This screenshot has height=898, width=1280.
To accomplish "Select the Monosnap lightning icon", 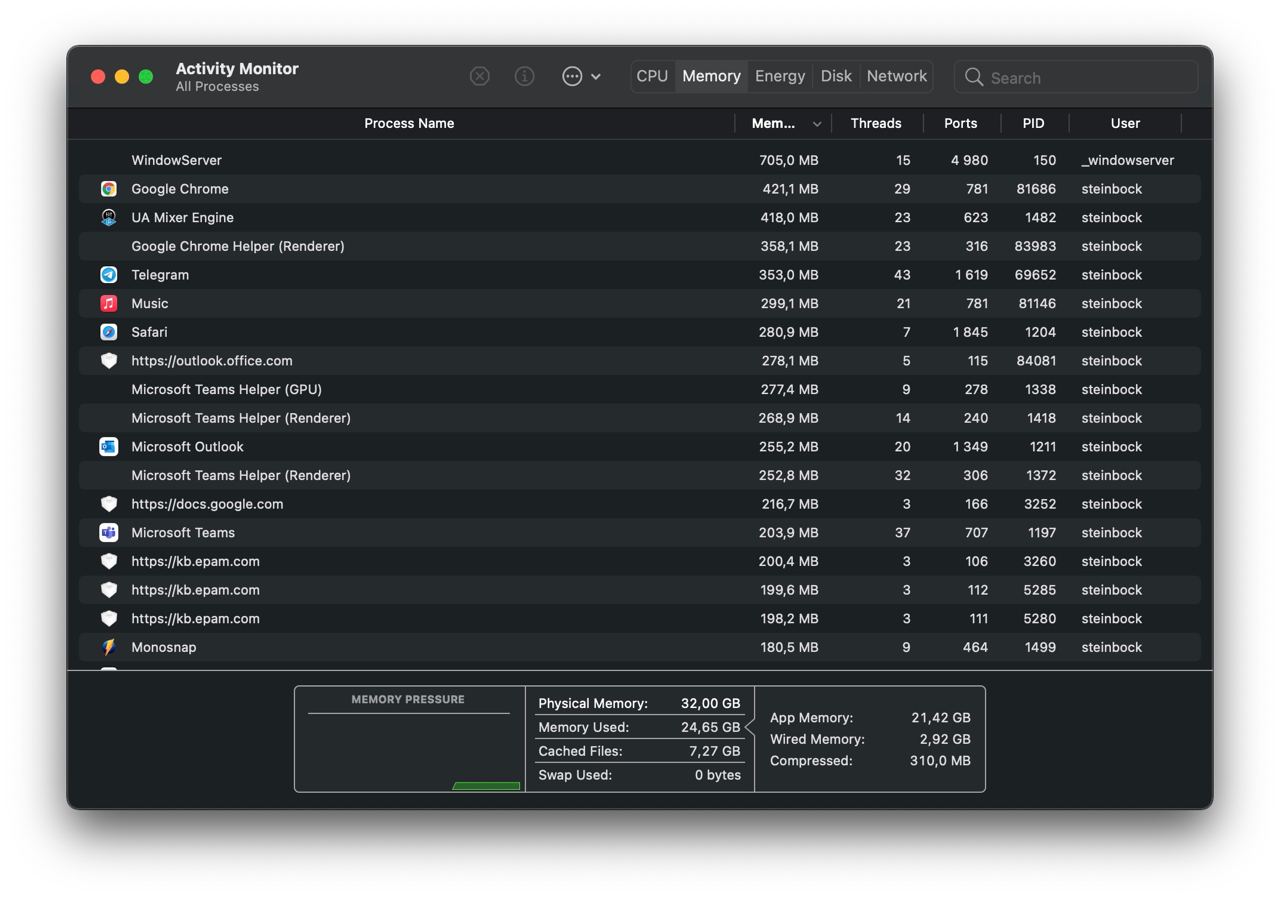I will click(109, 647).
